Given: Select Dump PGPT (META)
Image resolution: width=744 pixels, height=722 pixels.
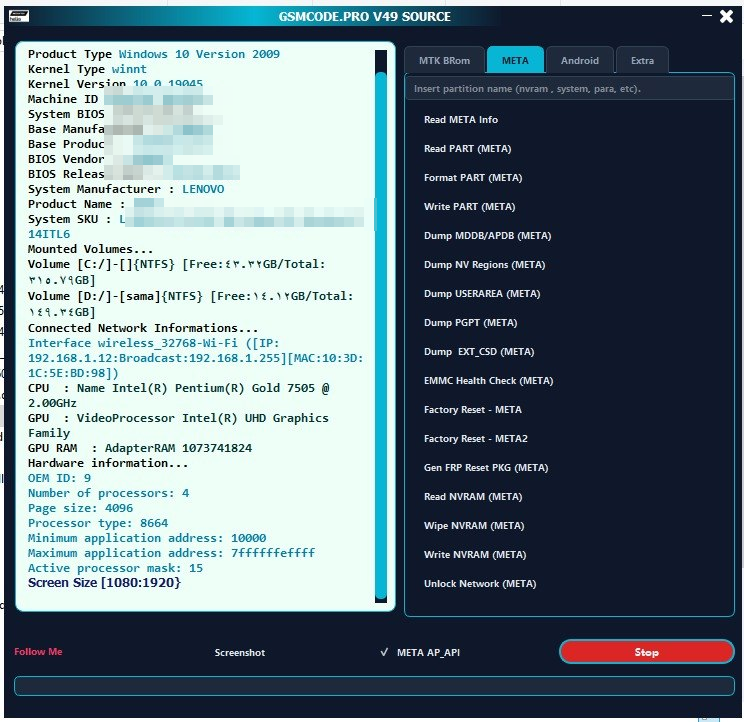Looking at the screenshot, I should [470, 322].
